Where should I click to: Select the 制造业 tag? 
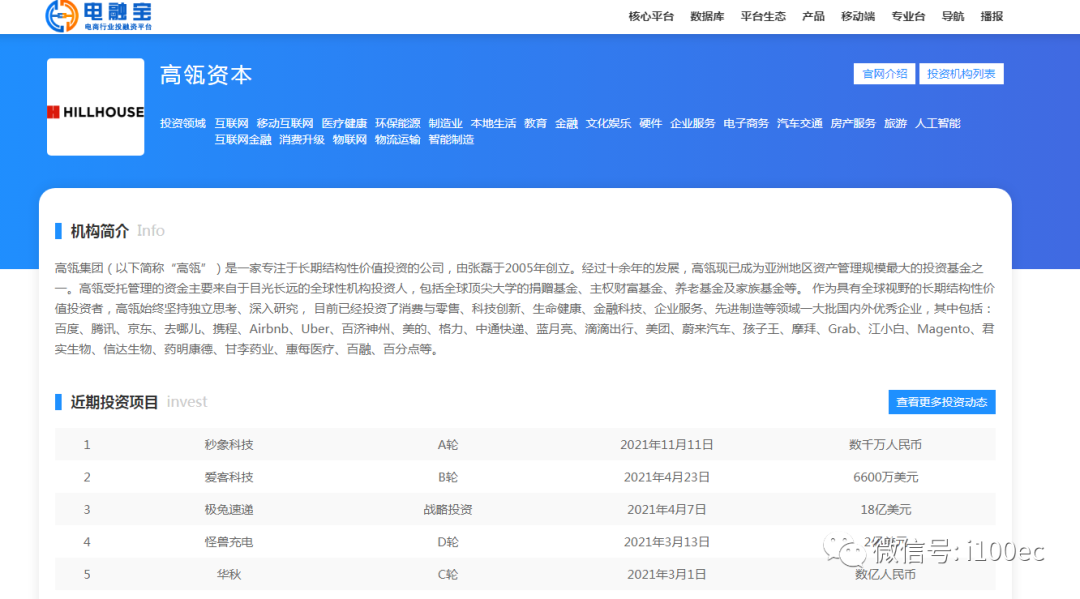445,123
